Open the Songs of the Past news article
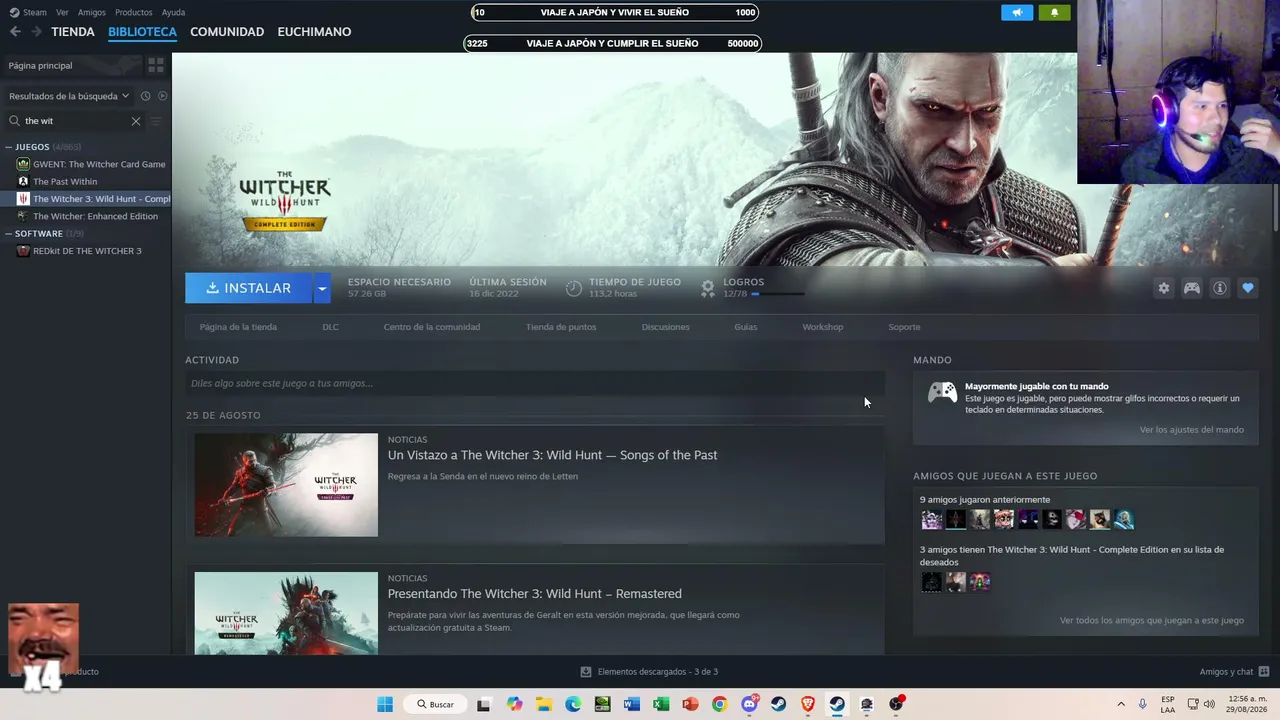The image size is (1280, 720). tap(552, 455)
